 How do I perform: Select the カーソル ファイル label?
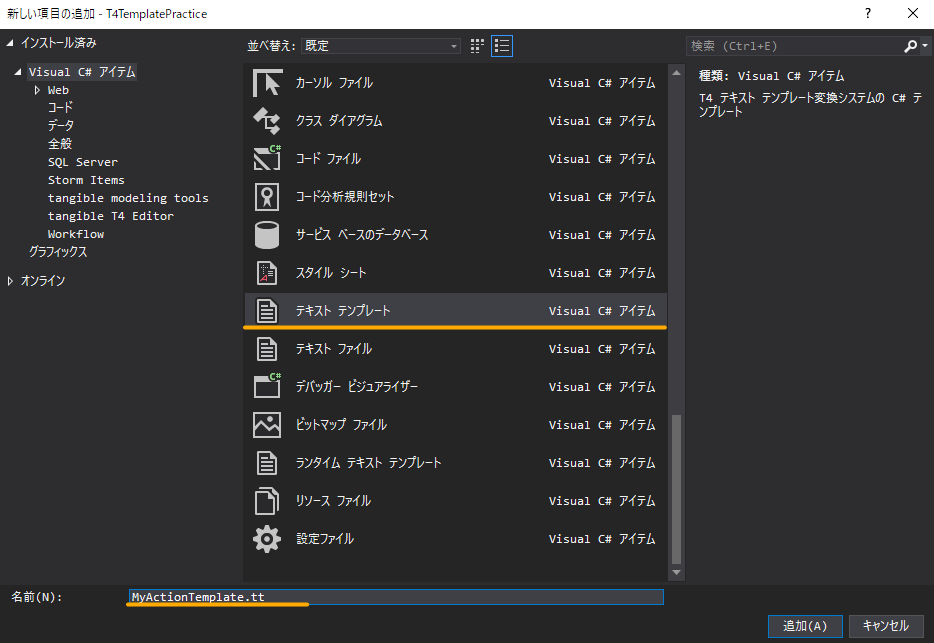[x=334, y=83]
